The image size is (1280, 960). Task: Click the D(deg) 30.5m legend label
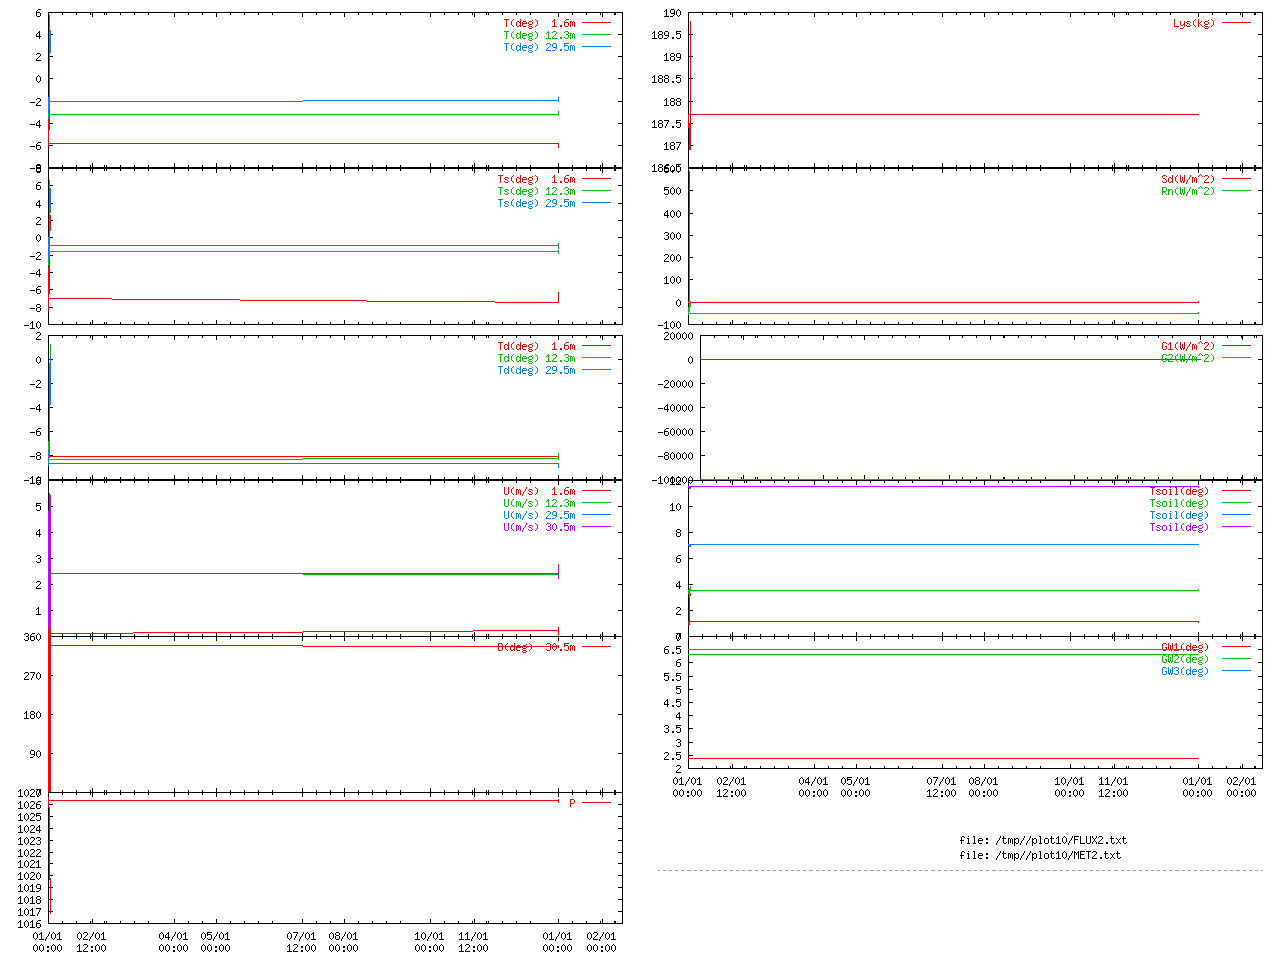click(536, 647)
